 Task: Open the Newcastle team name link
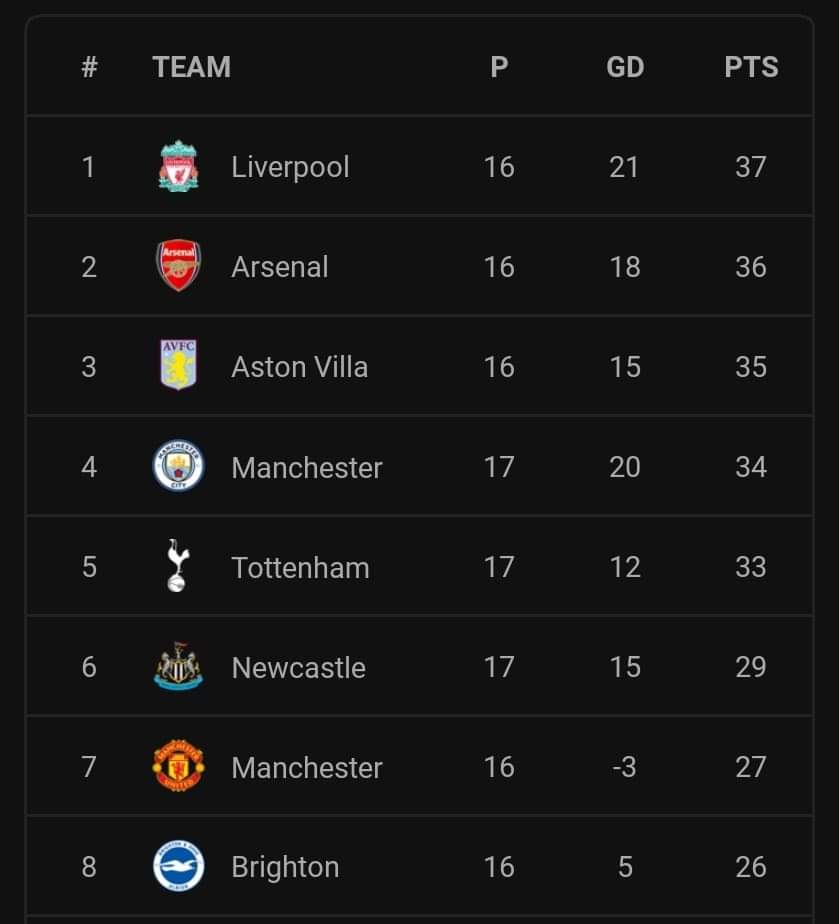(299, 668)
